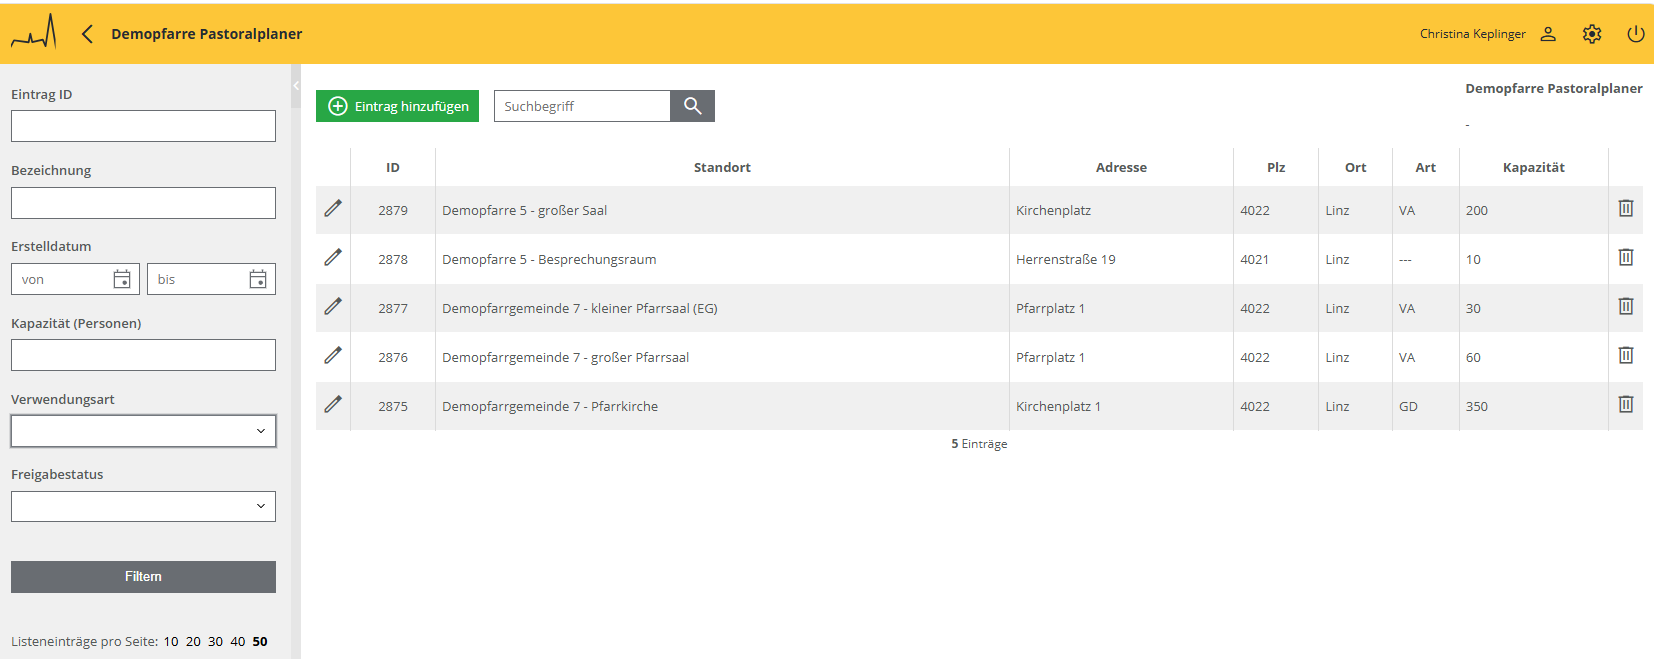The height and width of the screenshot is (659, 1654).
Task: Click the Suchbegriff search field
Action: (582, 106)
